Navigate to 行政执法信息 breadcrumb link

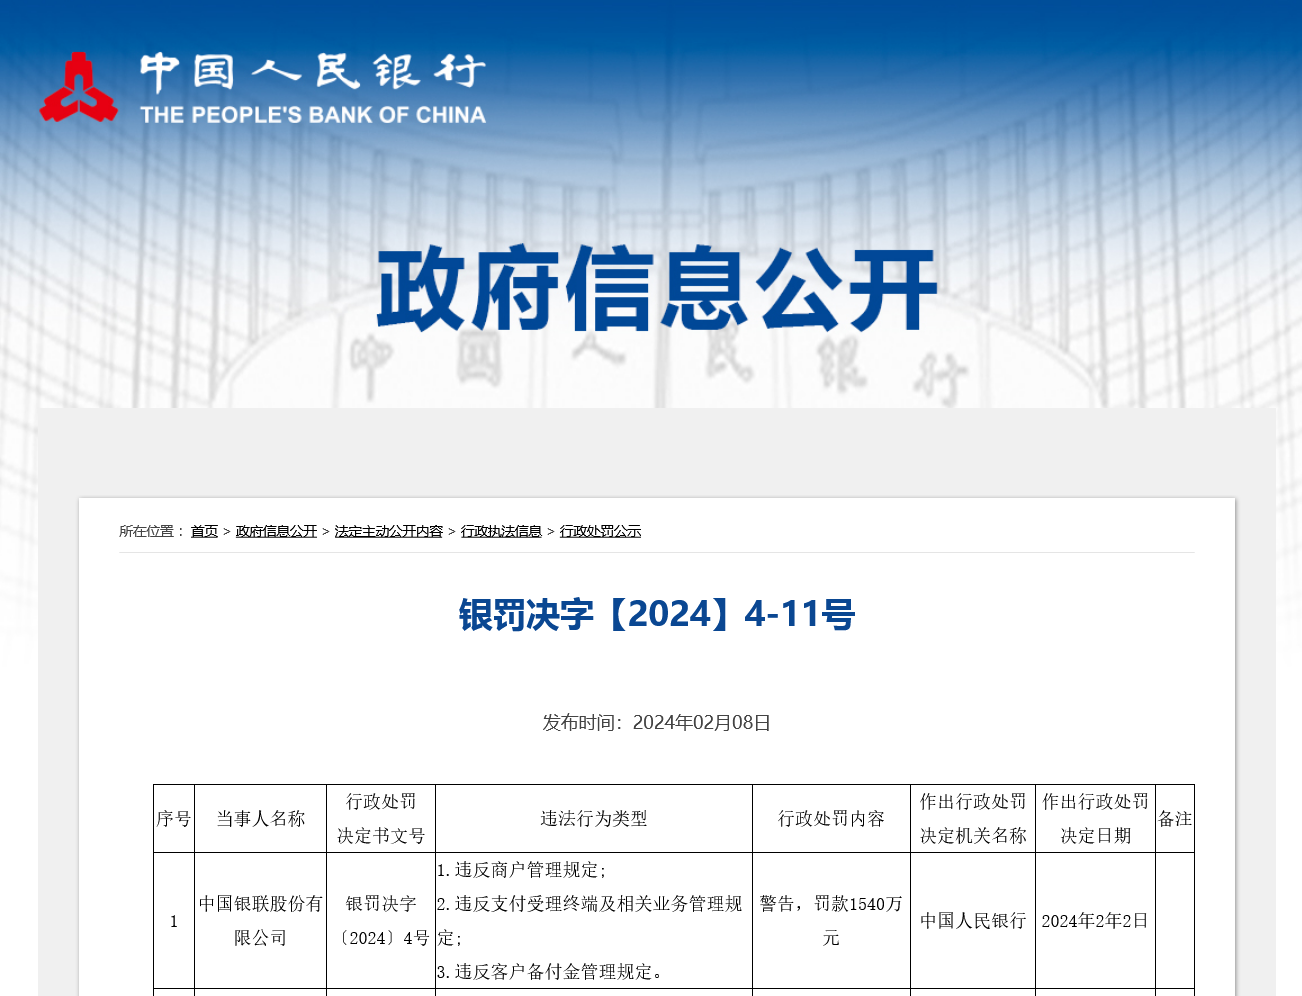[x=501, y=531]
